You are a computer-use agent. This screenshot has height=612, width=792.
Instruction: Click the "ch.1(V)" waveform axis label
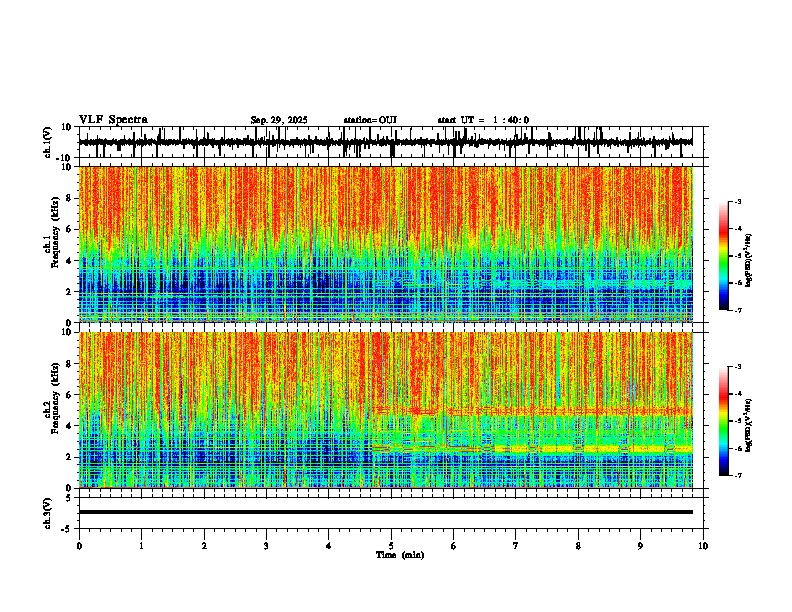coord(48,142)
